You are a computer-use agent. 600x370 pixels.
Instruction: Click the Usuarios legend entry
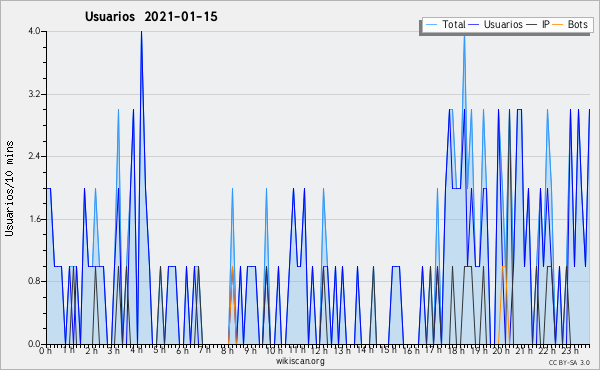pos(496,24)
